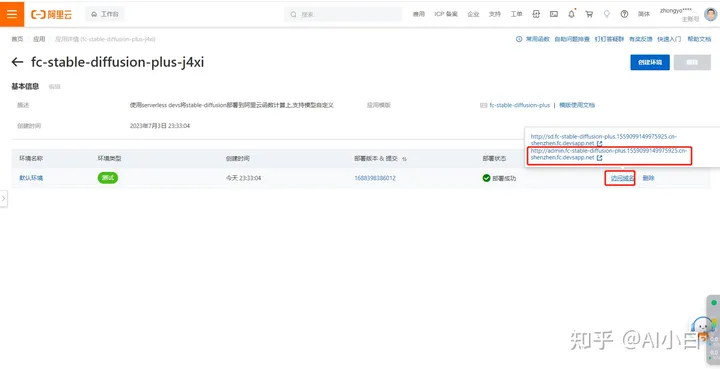Open deployment version 1688398386012
The height and width of the screenshot is (369, 720).
pyautogui.click(x=375, y=178)
